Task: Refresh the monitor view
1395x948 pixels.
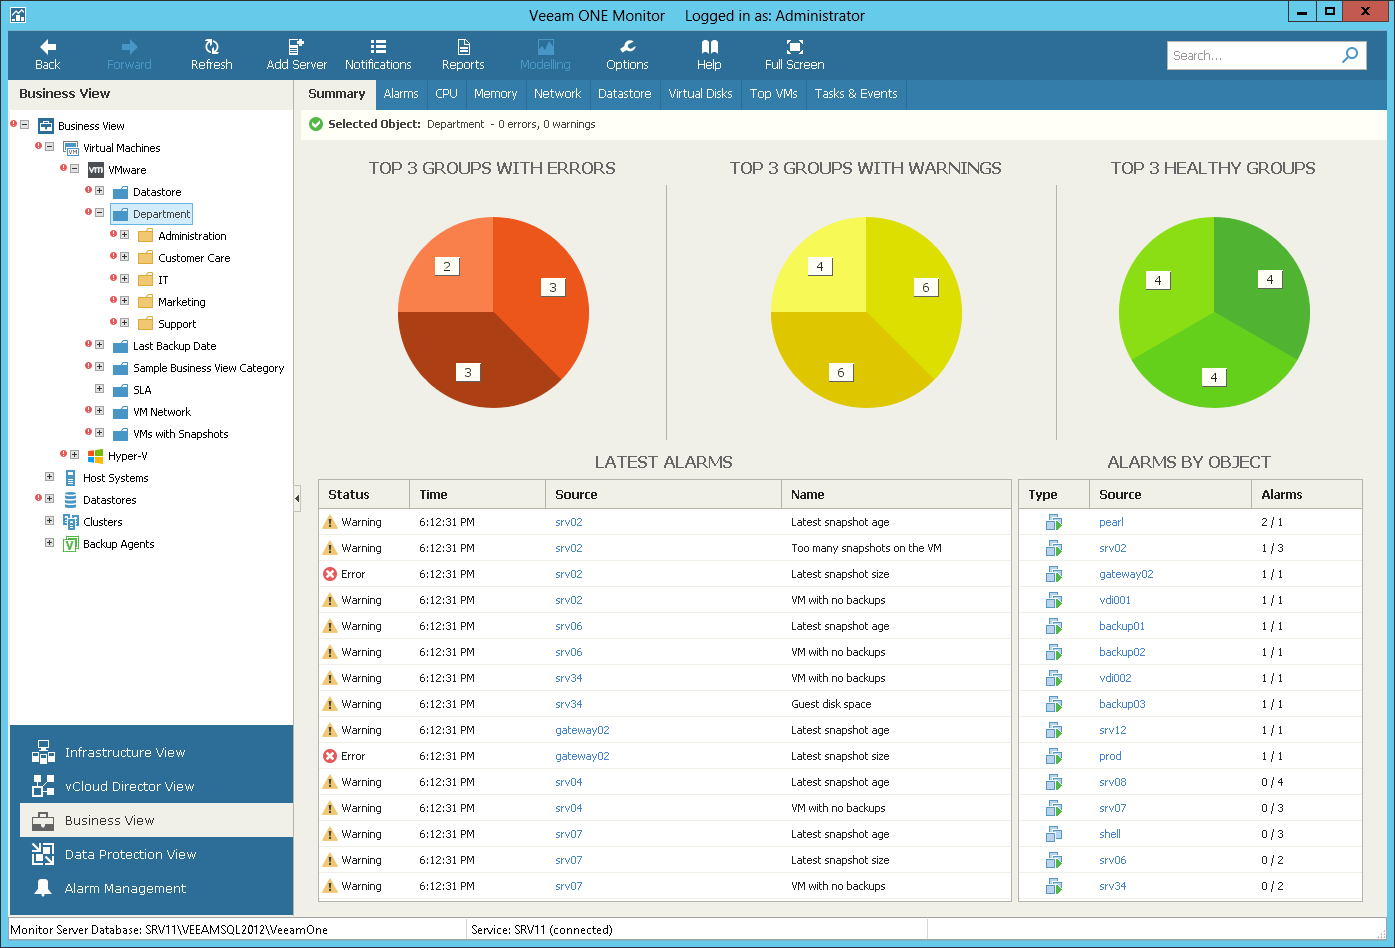Action: click(x=211, y=55)
